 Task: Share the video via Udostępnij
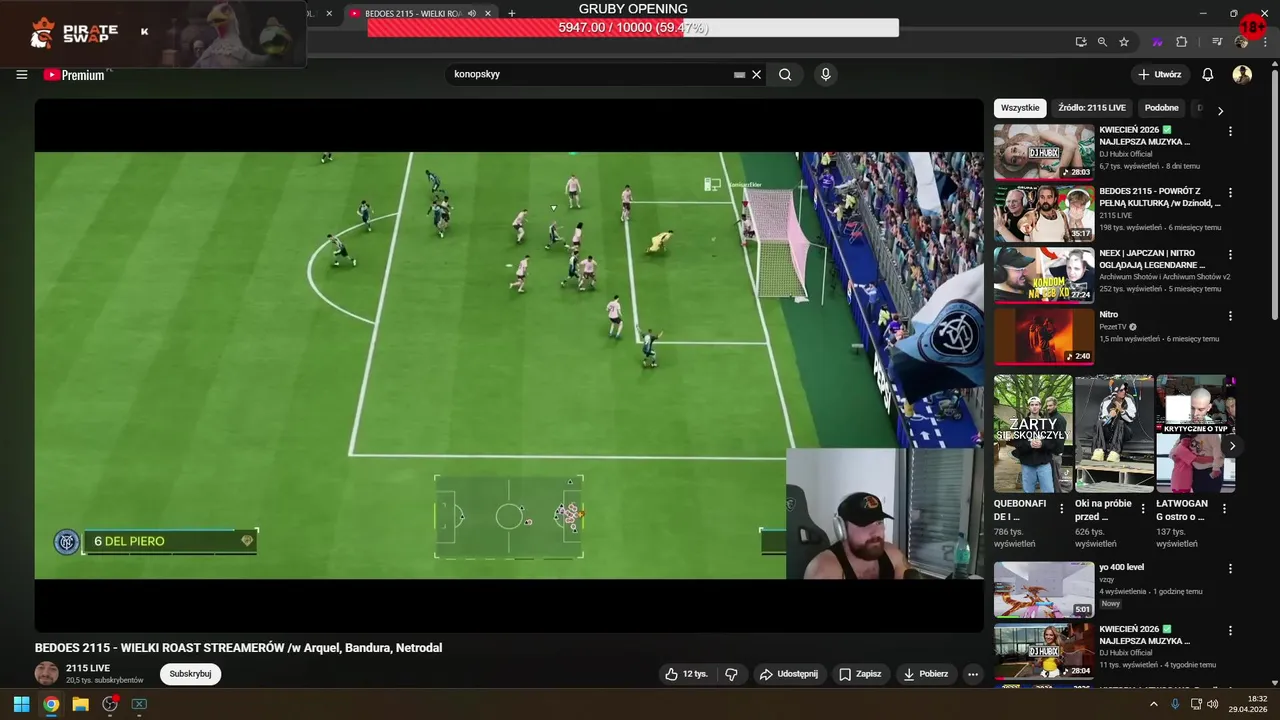[789, 674]
